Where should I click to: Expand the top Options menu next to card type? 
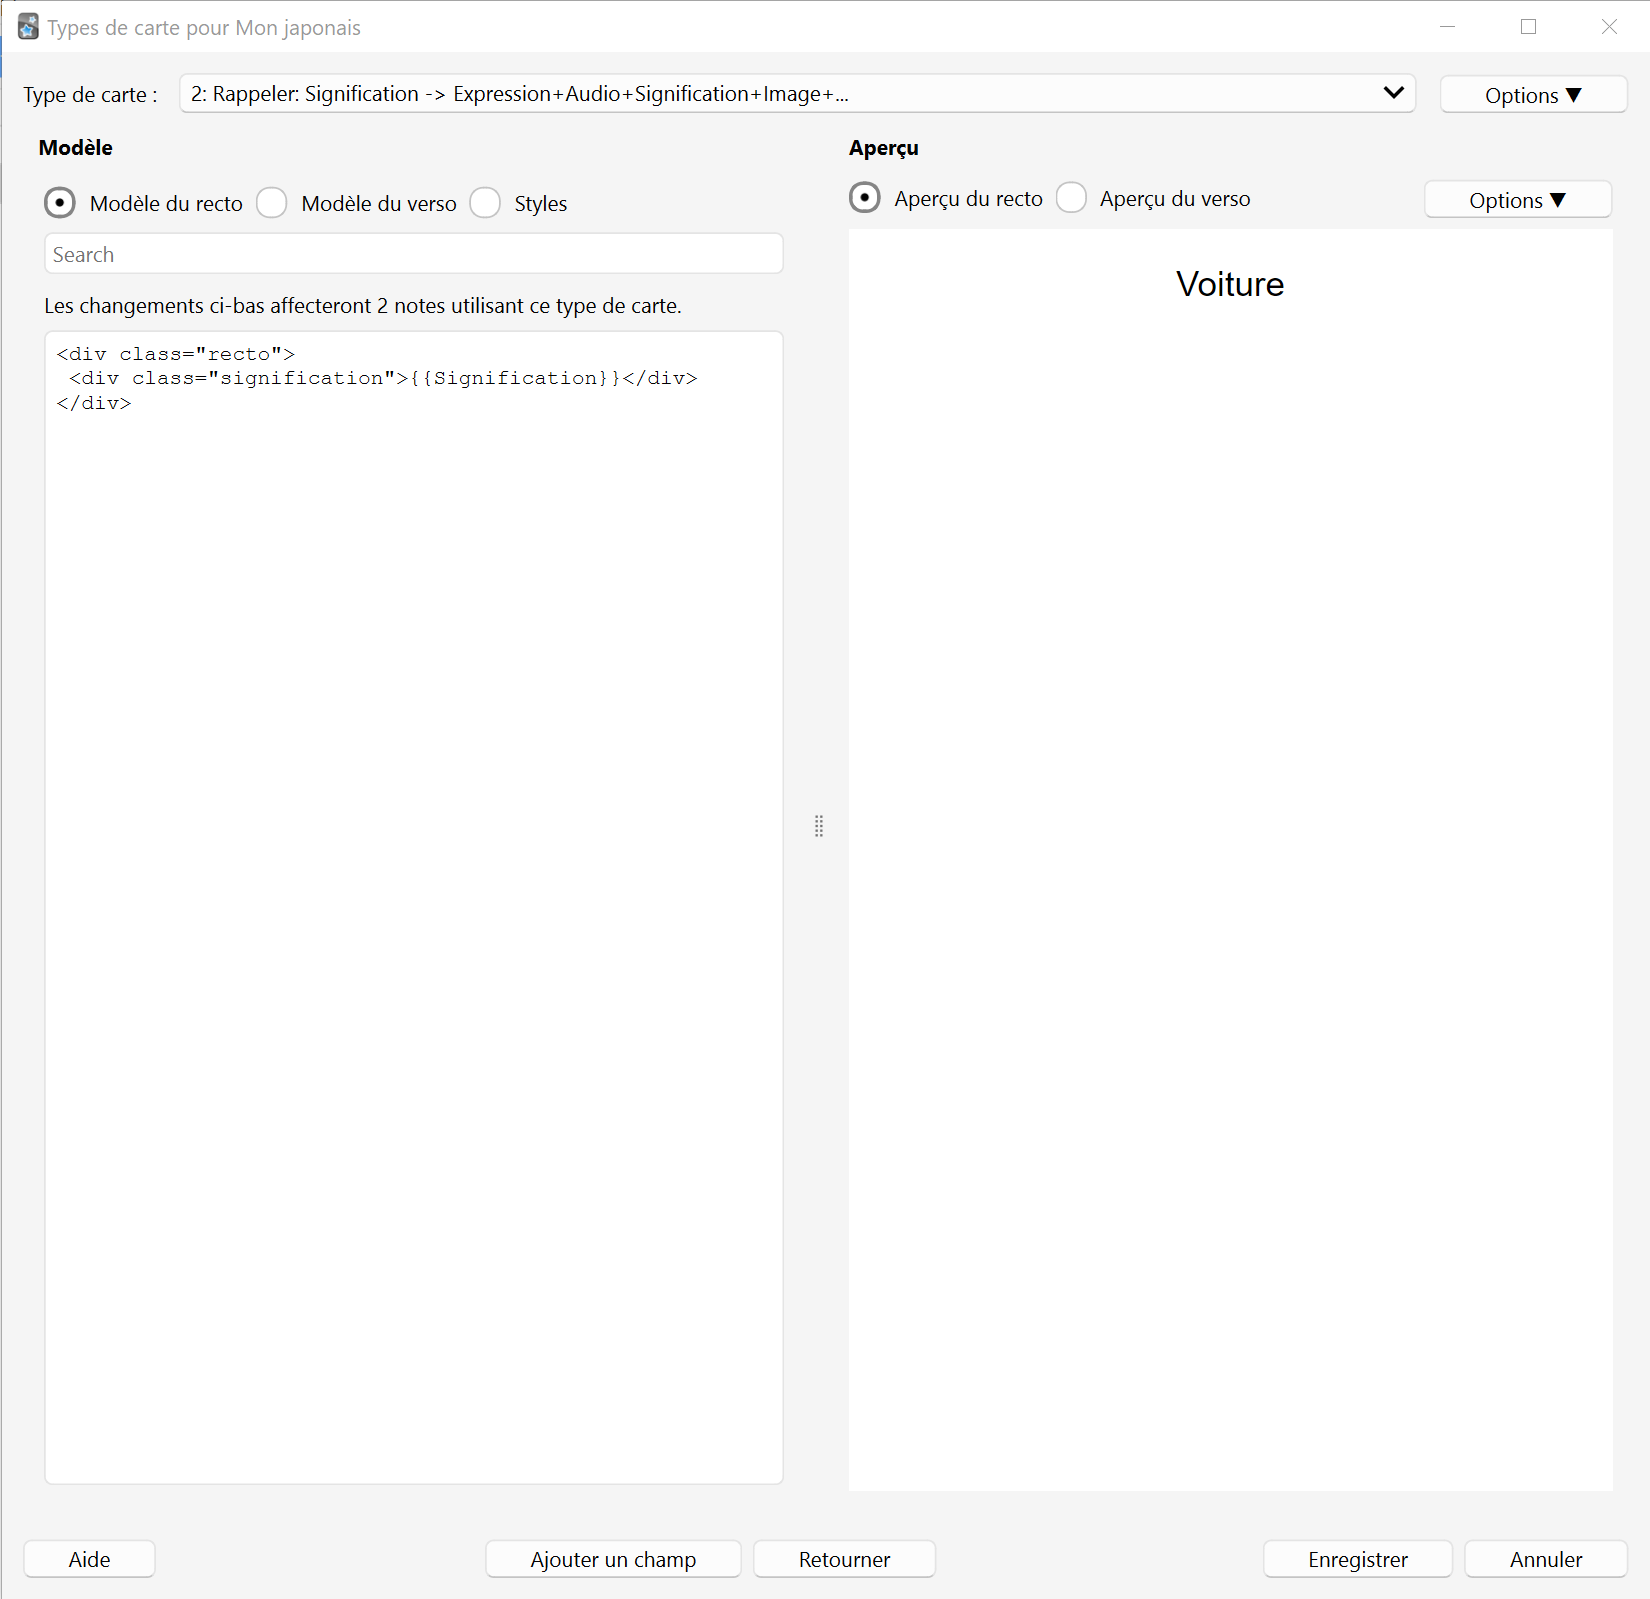(1533, 95)
